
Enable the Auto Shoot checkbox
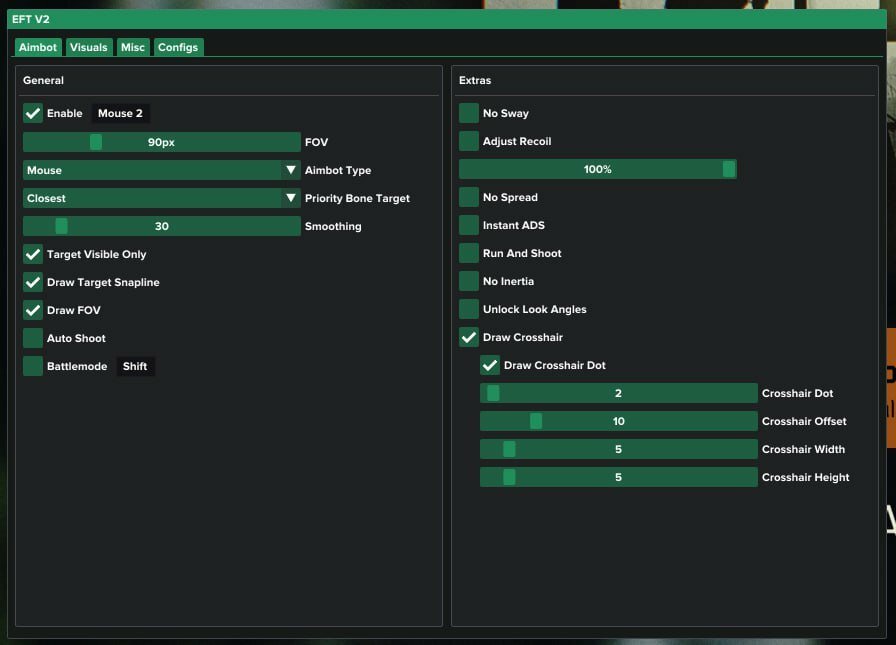click(x=33, y=338)
